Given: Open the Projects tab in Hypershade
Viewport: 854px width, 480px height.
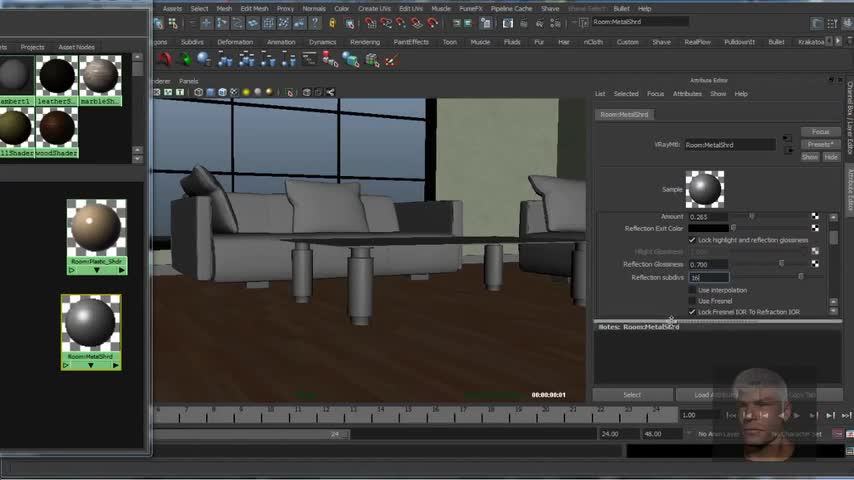Looking at the screenshot, I should click(32, 47).
